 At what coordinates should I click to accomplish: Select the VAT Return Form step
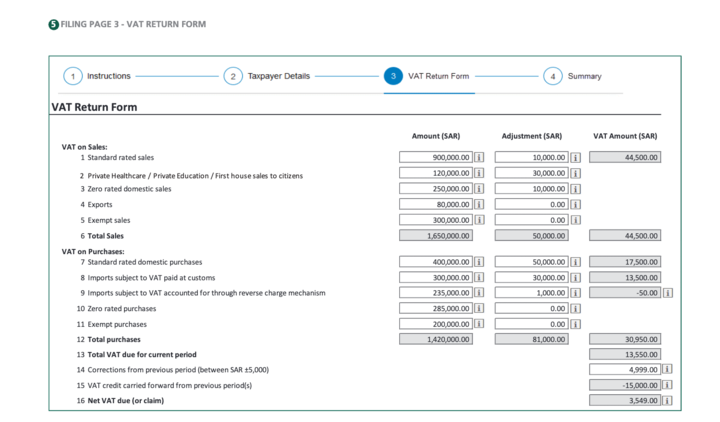394,77
